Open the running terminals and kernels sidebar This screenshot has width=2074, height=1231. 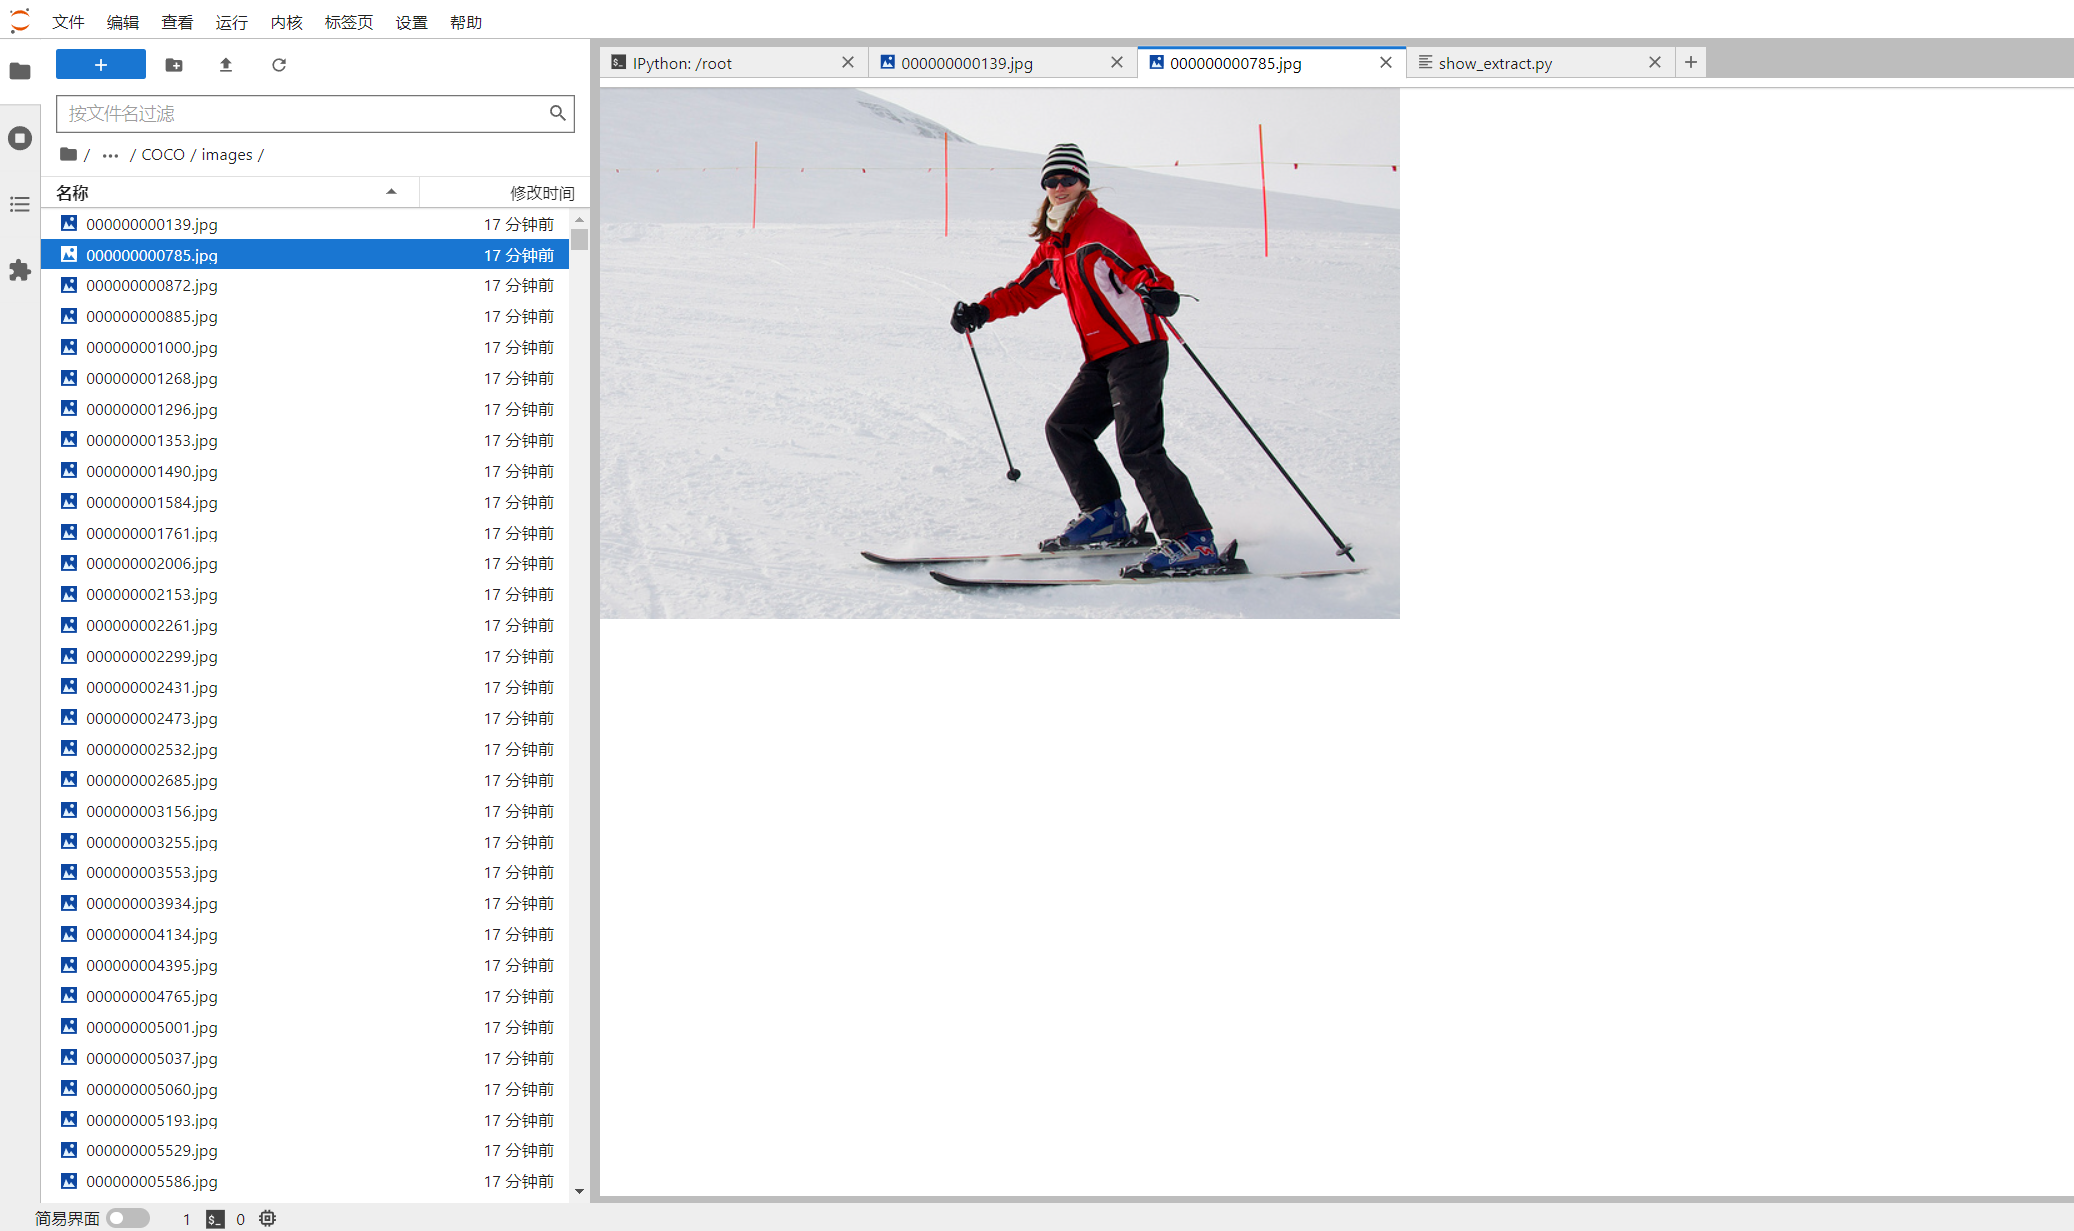tap(20, 138)
